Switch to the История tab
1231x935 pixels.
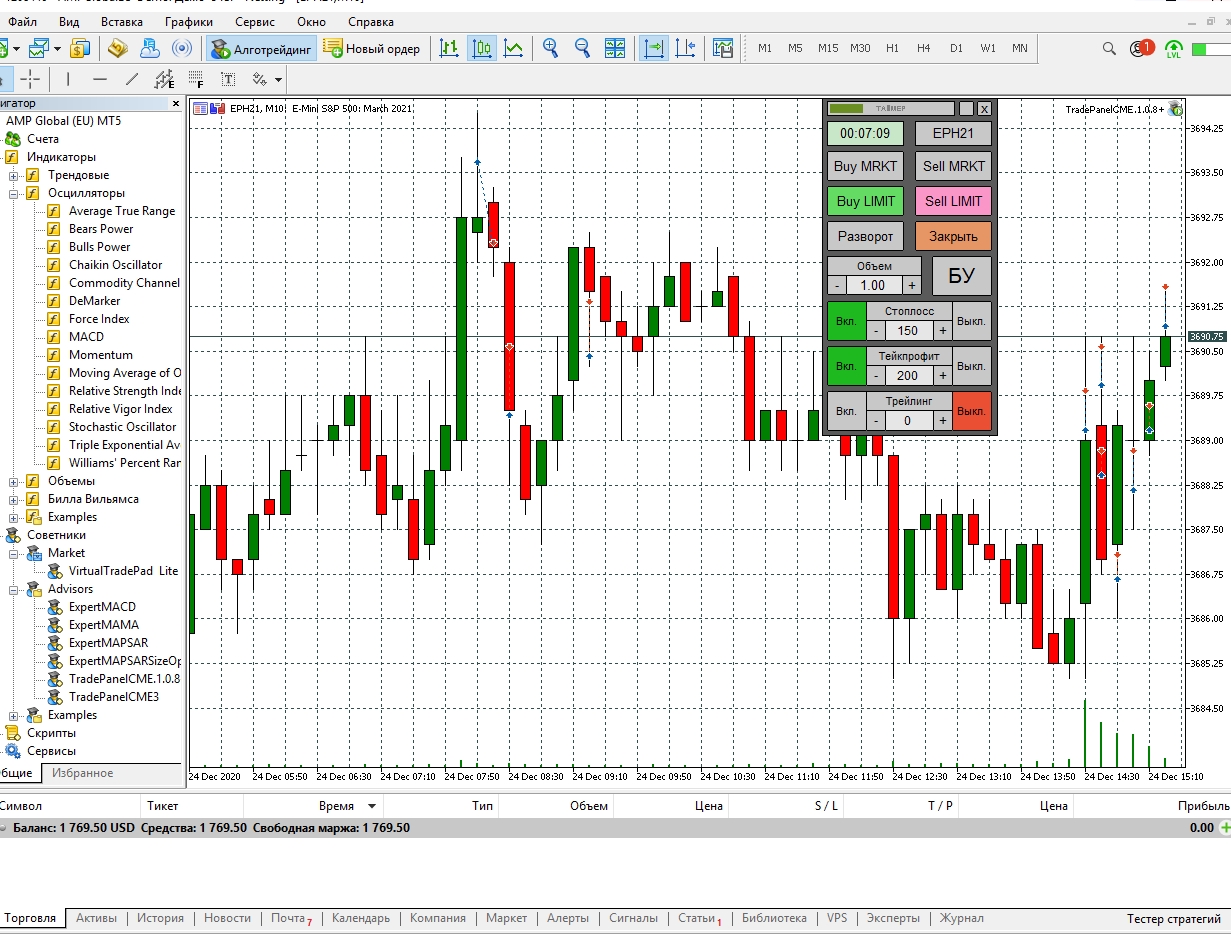161,918
